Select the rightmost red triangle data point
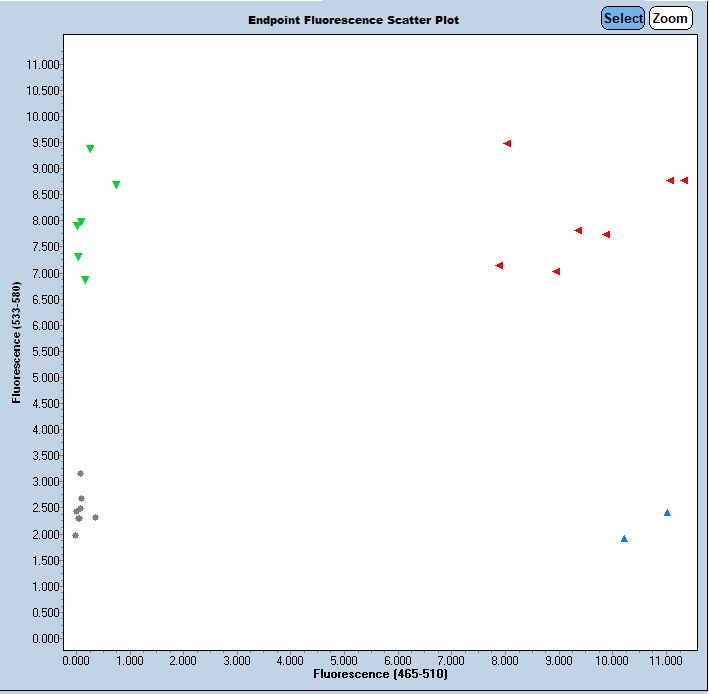This screenshot has height=694, width=709. pos(684,180)
